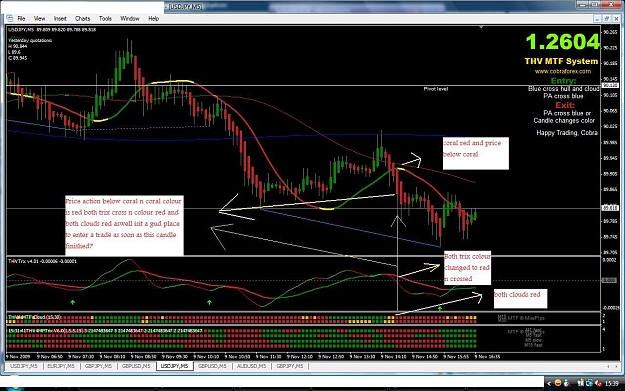
Task: Select the THV MTF System title text
Action: (561, 61)
